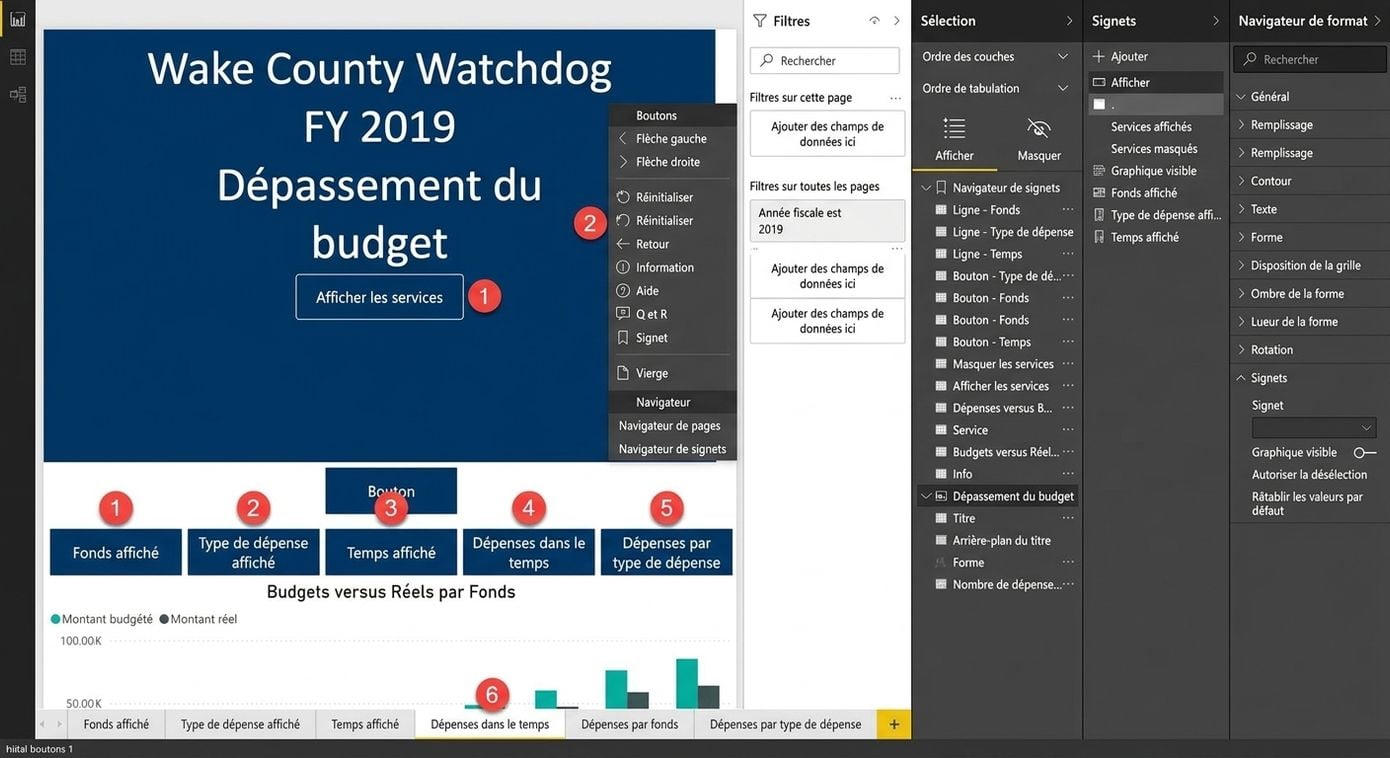Select the Graphique visible bookmark
Image resolution: width=1390 pixels, height=758 pixels.
(1145, 171)
